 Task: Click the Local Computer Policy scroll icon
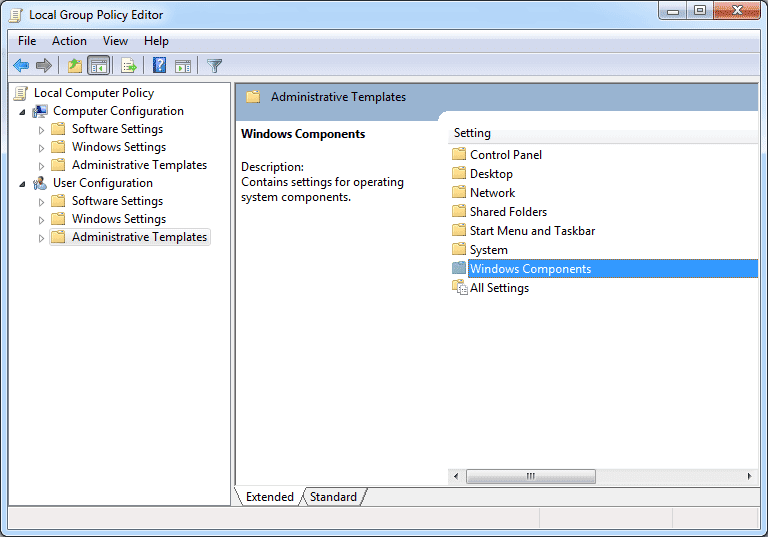tap(21, 93)
